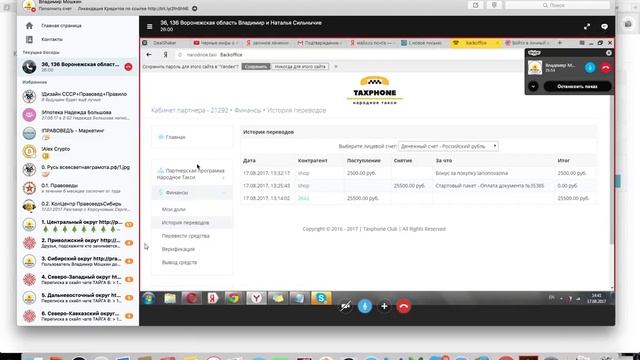
Task: Open the chat bubble icon in call header
Action: pyautogui.click(x=604, y=27)
